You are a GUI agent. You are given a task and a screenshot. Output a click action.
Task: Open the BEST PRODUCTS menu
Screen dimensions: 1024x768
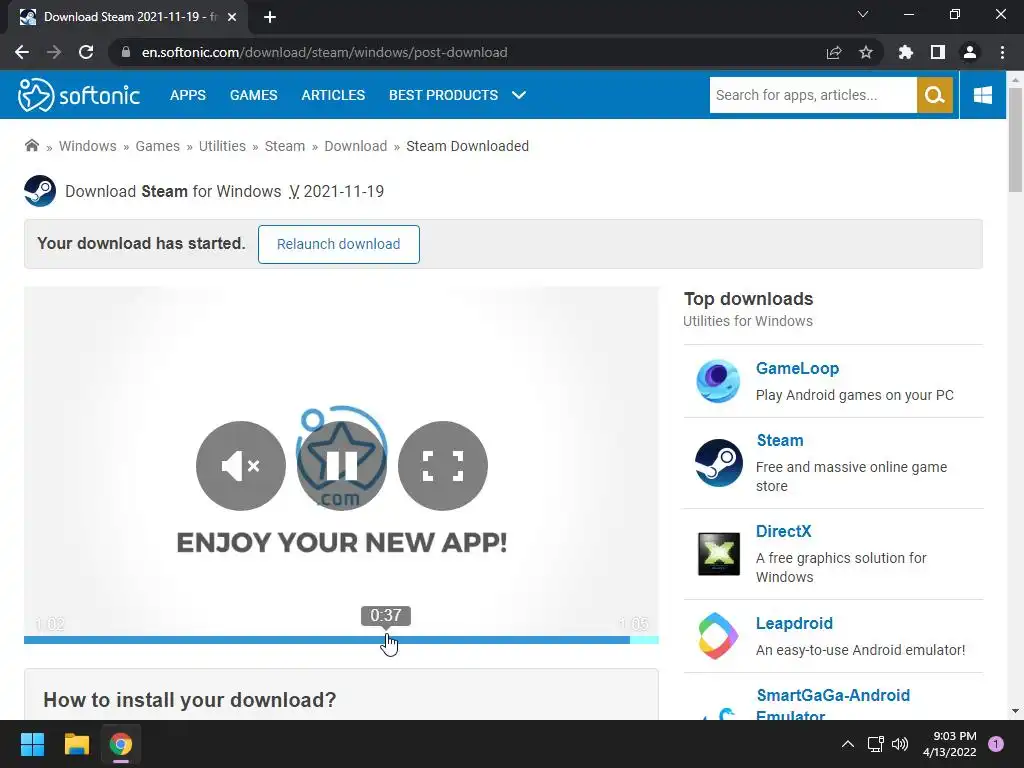tap(443, 95)
